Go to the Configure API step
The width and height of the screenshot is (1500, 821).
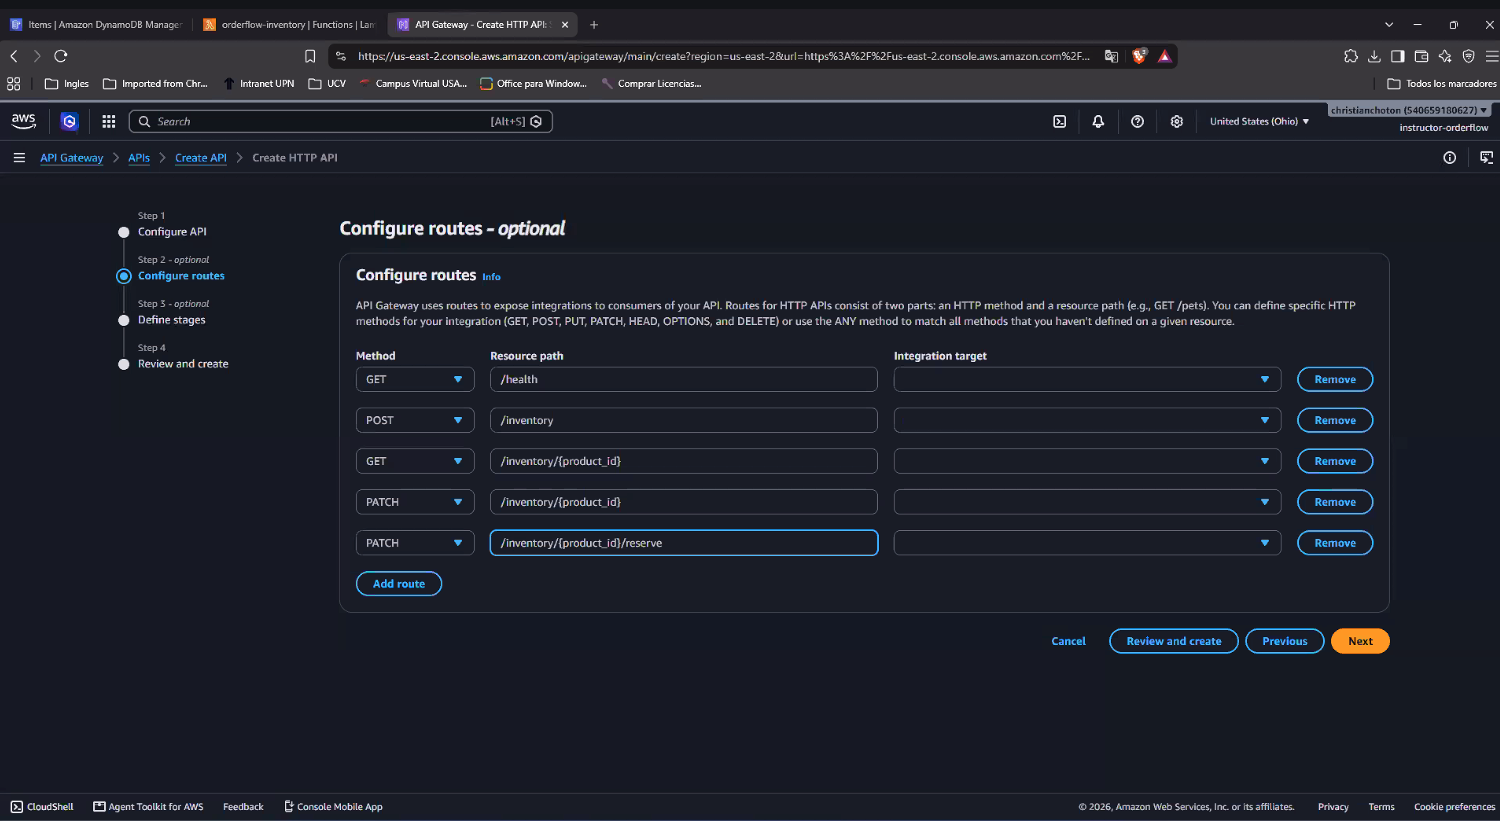(x=172, y=232)
